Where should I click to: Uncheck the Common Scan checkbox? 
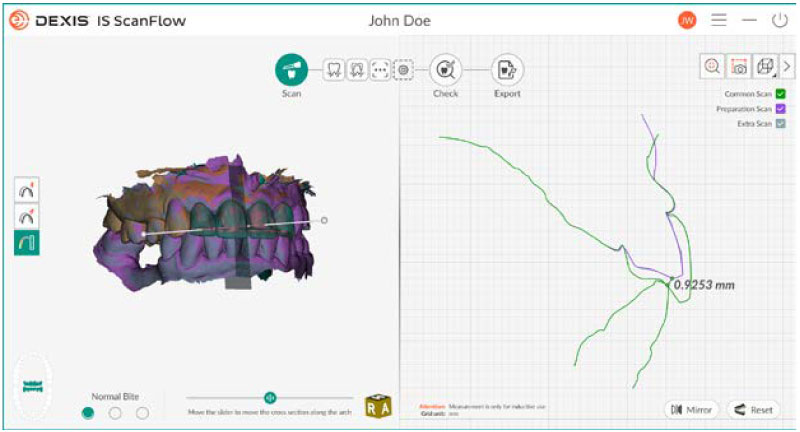pyautogui.click(x=780, y=94)
